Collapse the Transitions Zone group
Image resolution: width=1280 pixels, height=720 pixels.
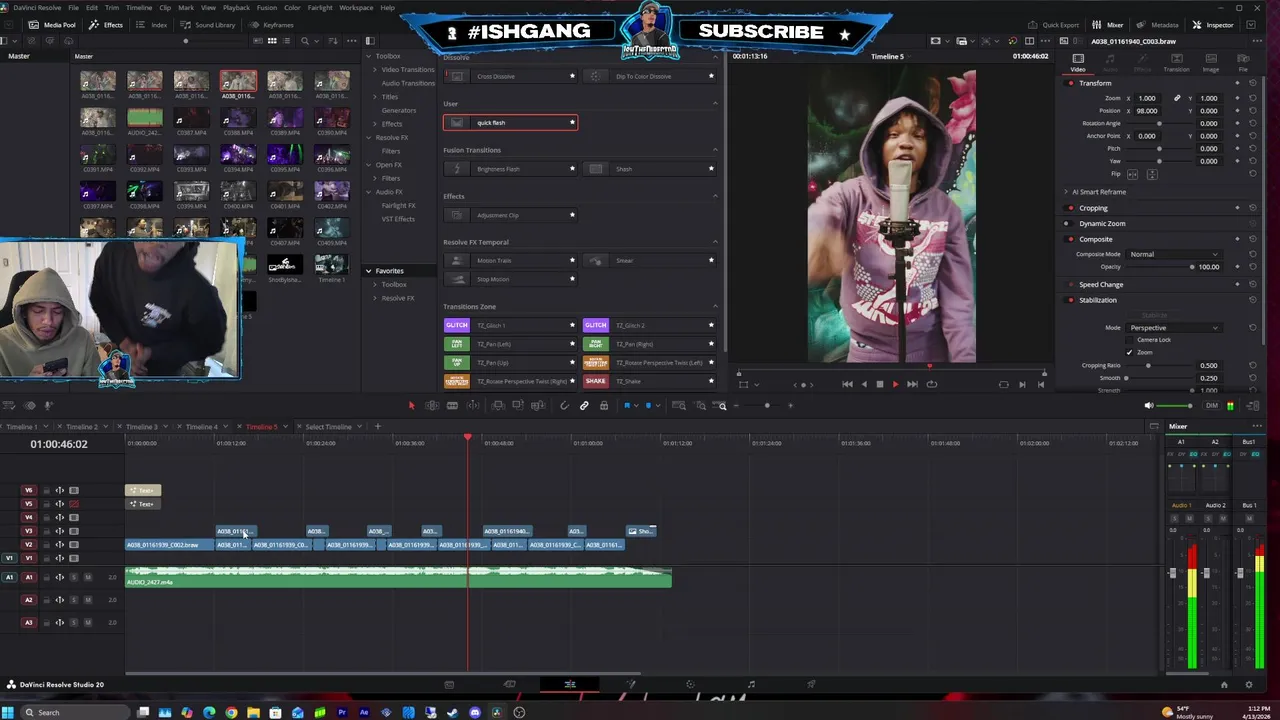[x=715, y=306]
